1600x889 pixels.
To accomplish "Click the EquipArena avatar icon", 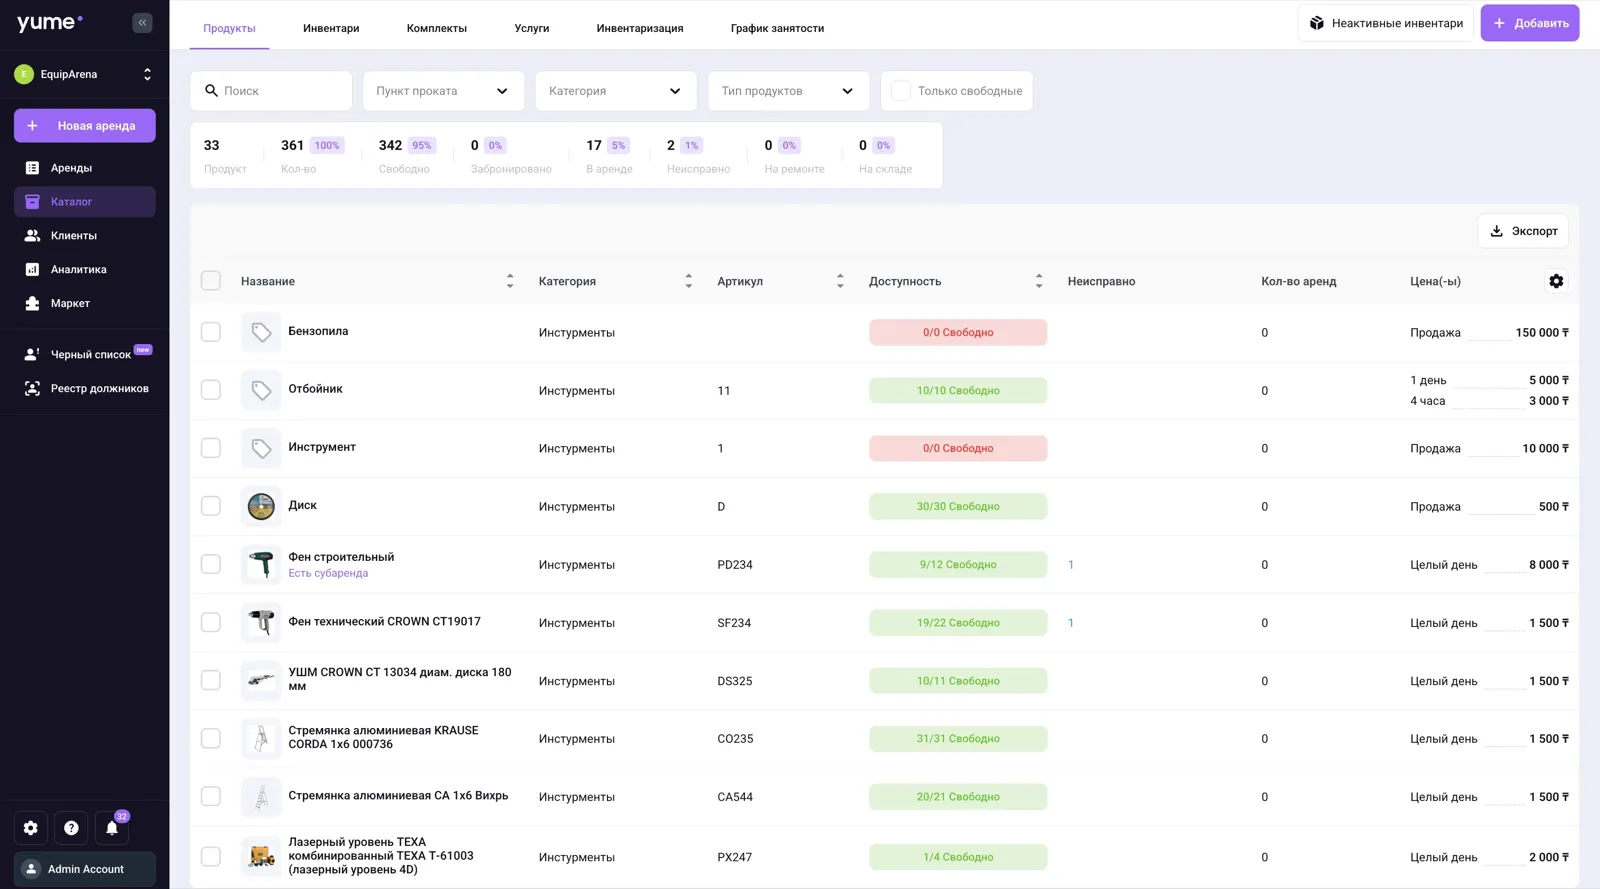I will [24, 74].
